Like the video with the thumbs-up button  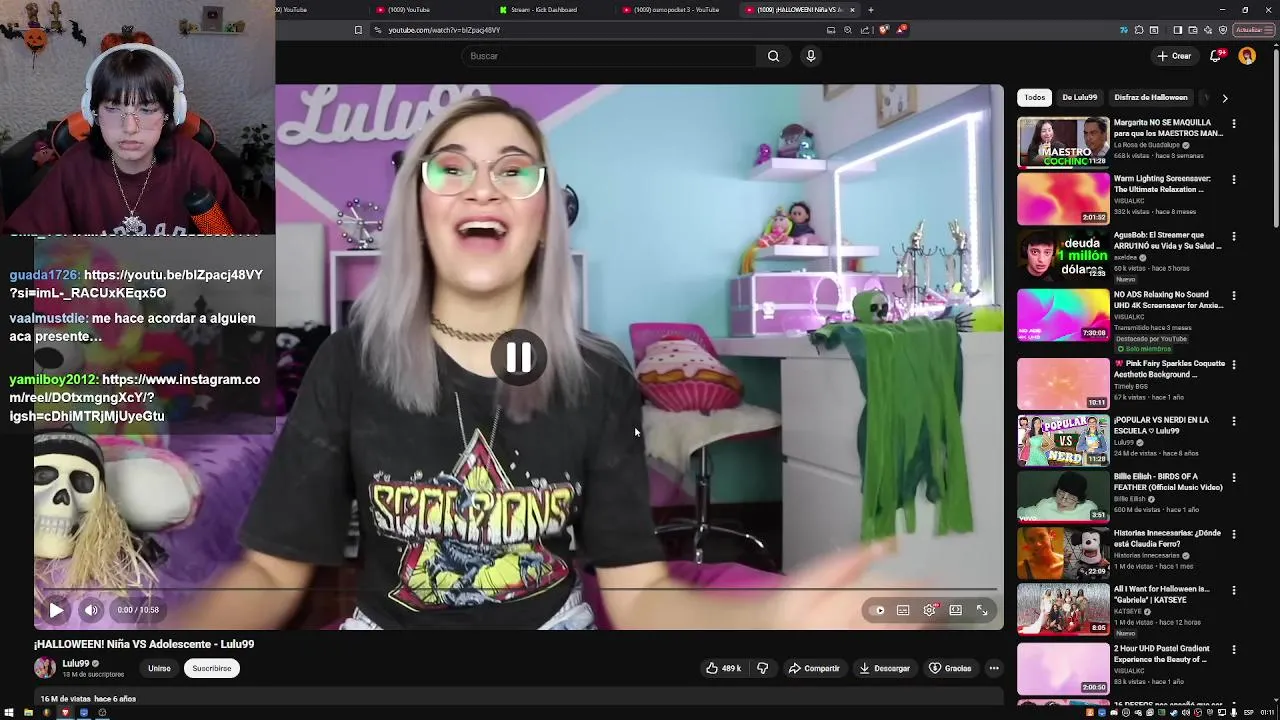click(x=723, y=668)
